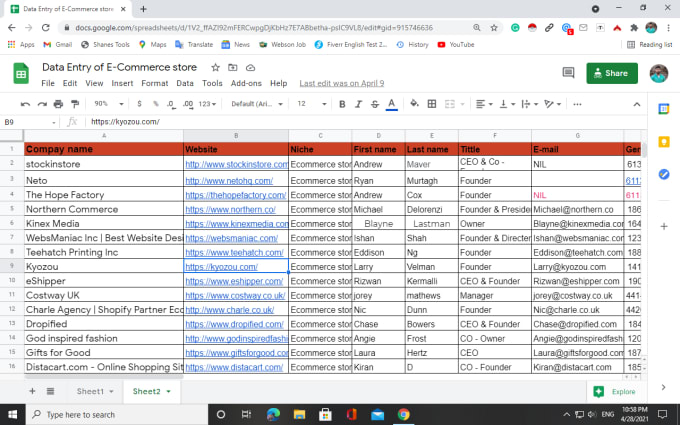Open the Add-ons menu

[x=246, y=83]
